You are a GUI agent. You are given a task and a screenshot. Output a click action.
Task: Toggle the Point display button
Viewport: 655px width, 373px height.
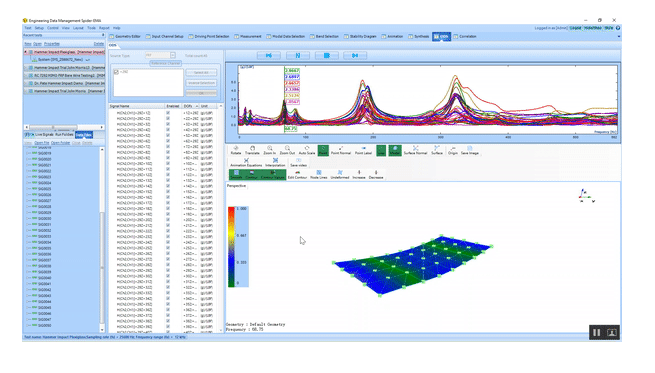323,150
